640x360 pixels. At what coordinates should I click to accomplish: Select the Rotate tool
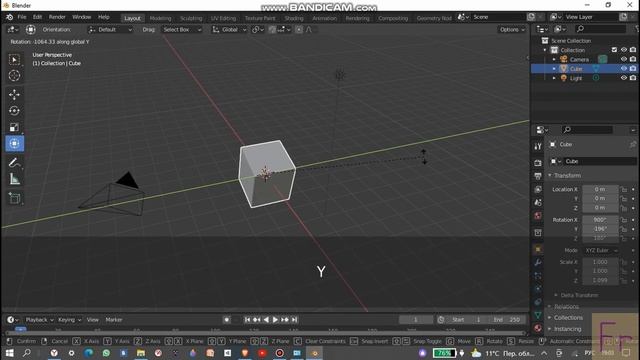pos(14,111)
